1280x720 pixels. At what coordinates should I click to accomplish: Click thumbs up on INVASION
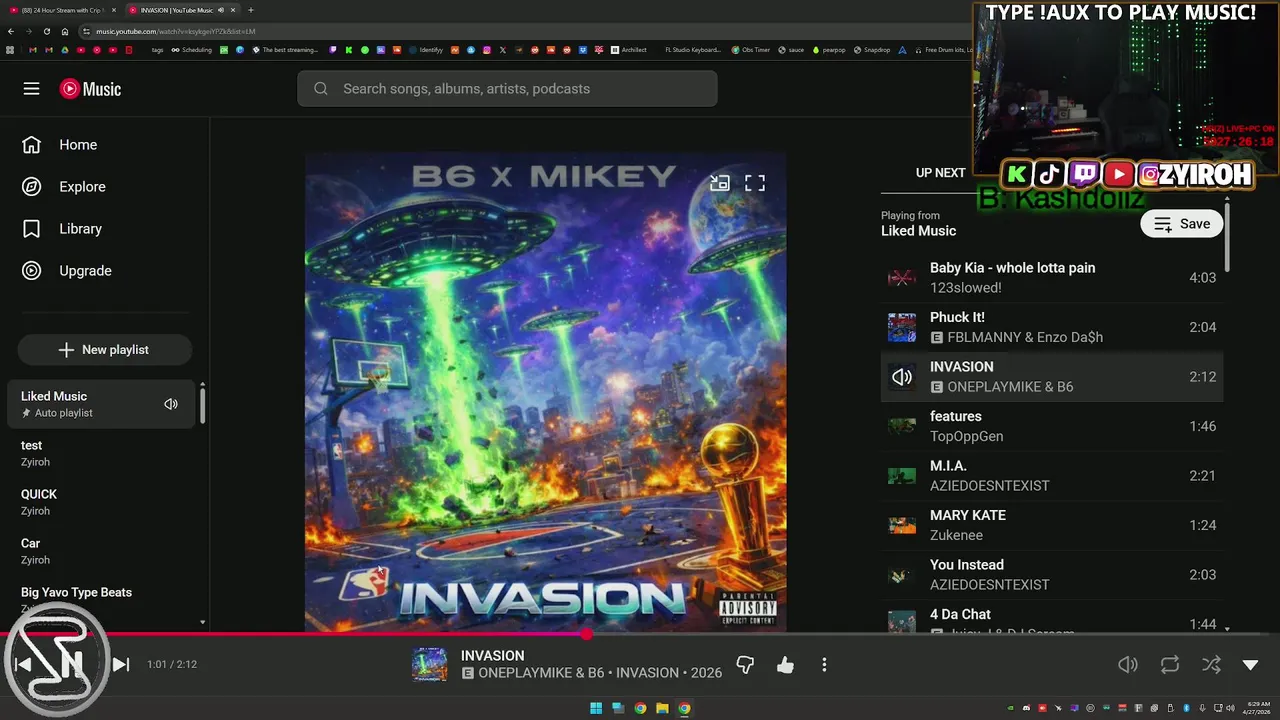click(785, 664)
